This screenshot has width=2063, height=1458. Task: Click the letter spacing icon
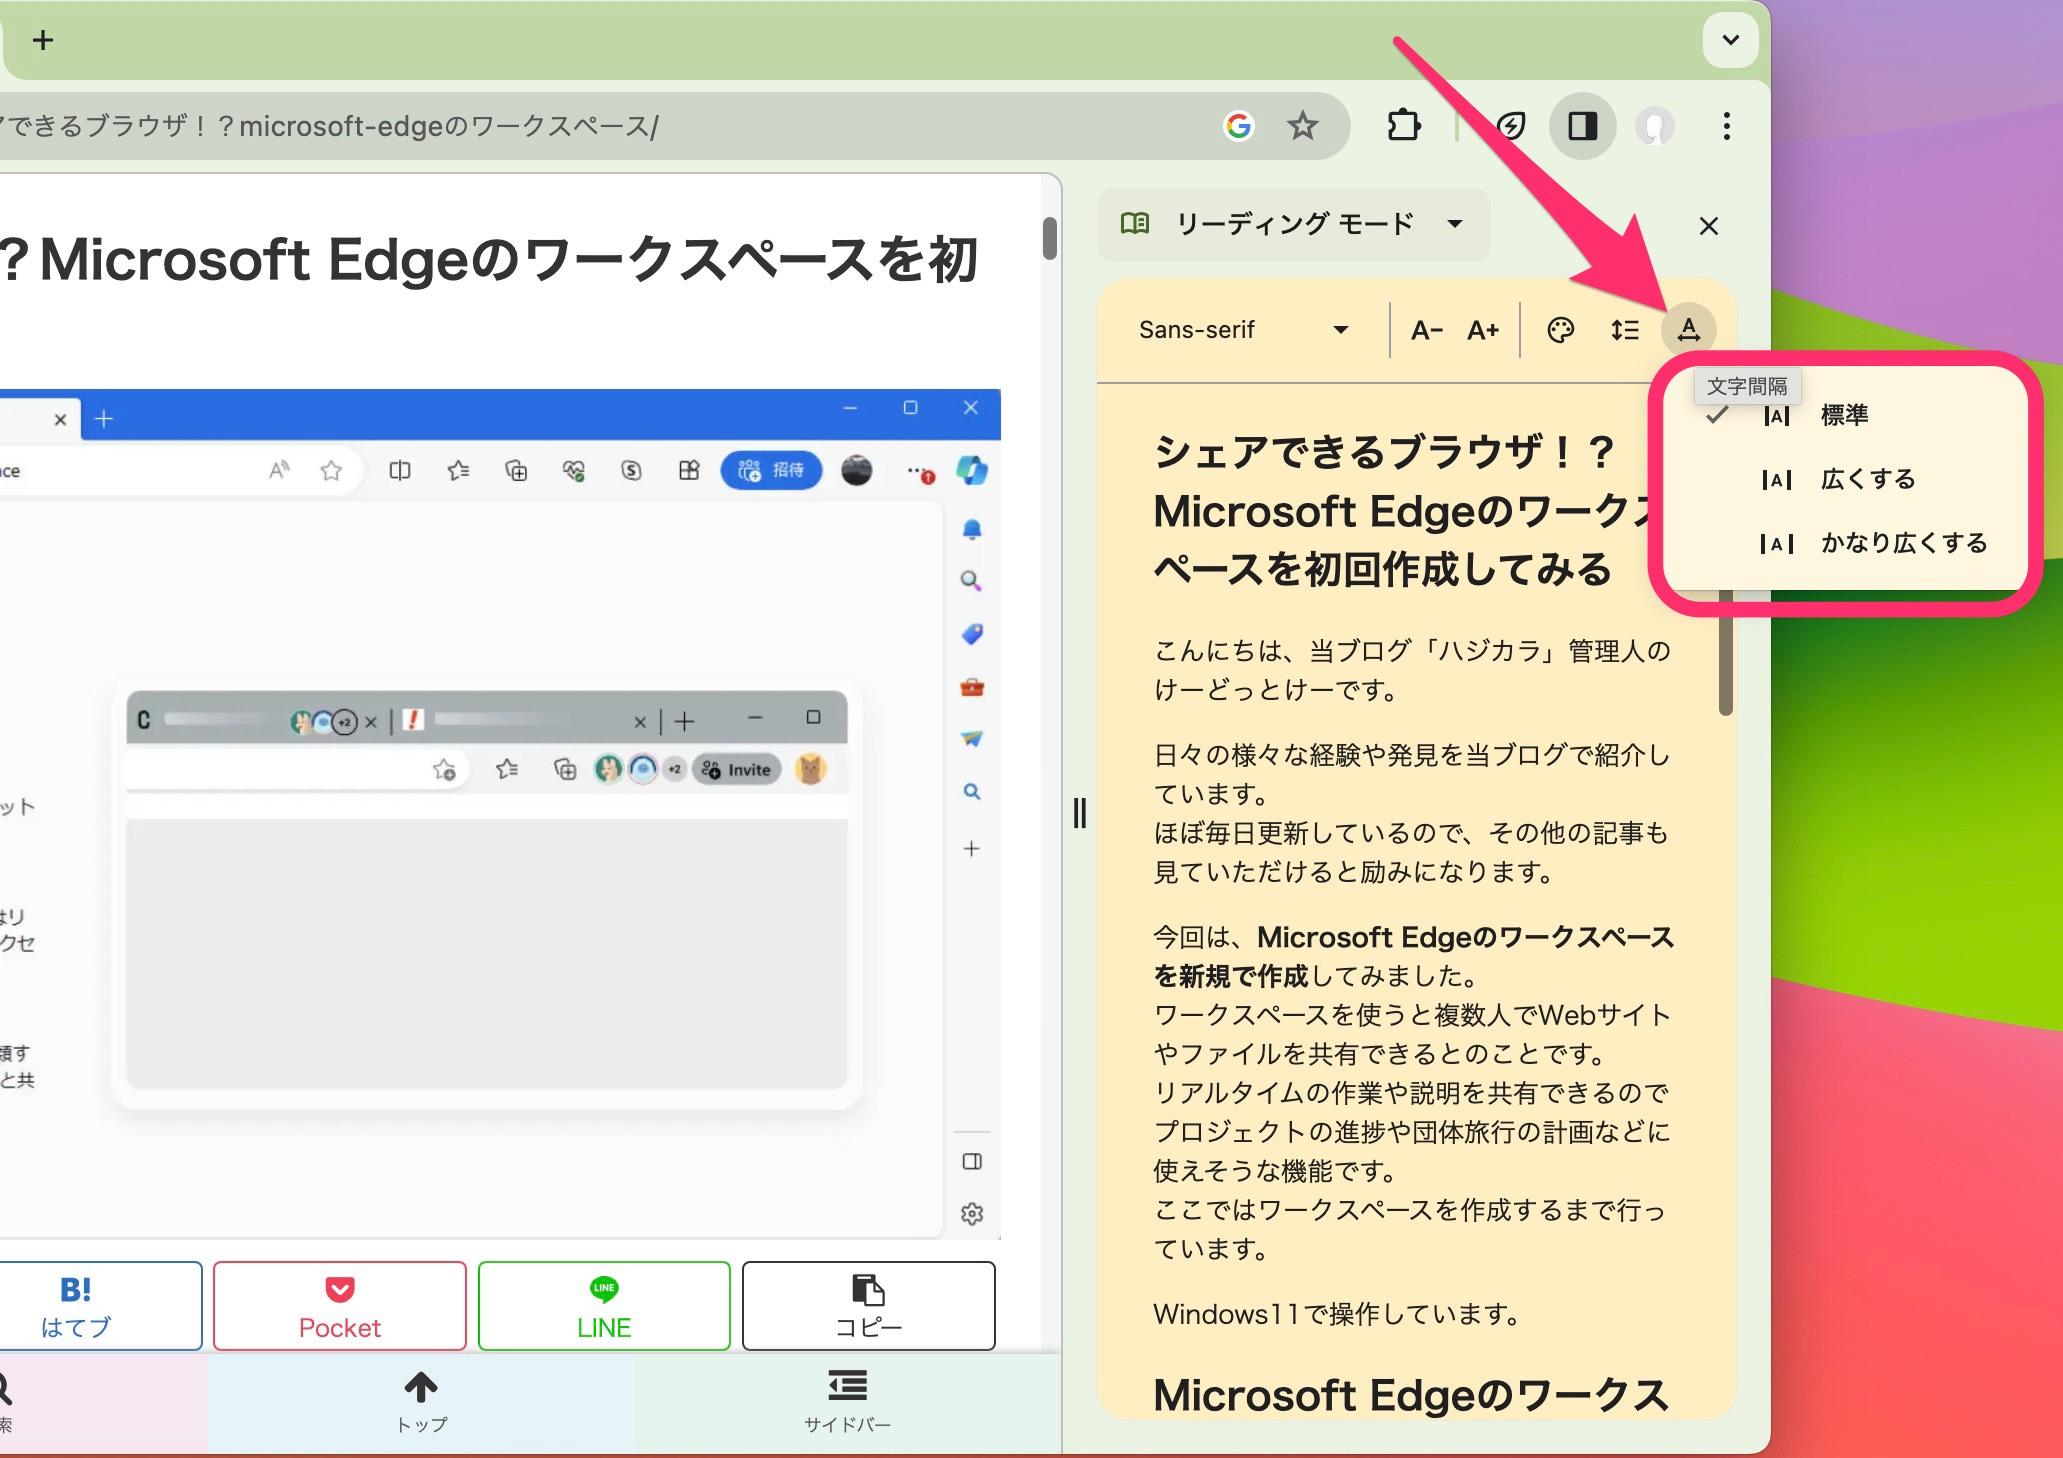click(x=1689, y=330)
